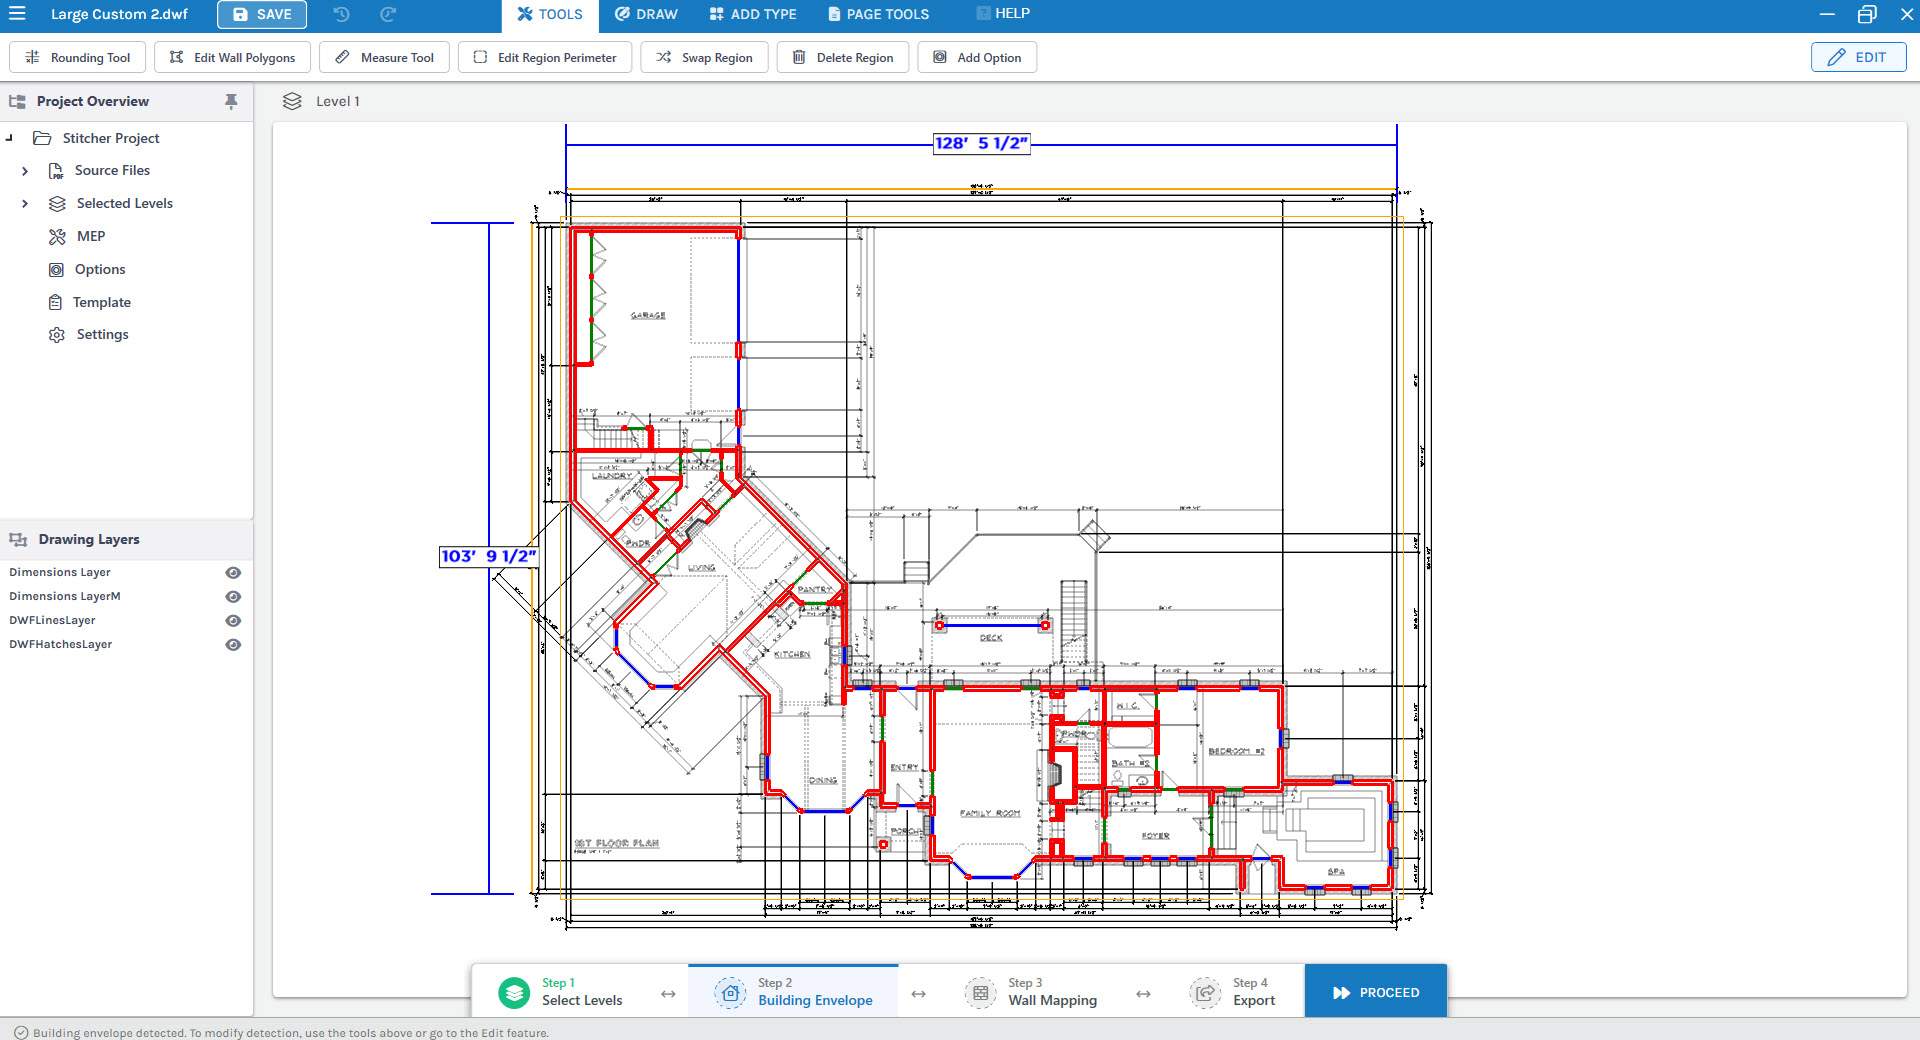Toggle visibility of DWFLinesLayer

coord(233,621)
